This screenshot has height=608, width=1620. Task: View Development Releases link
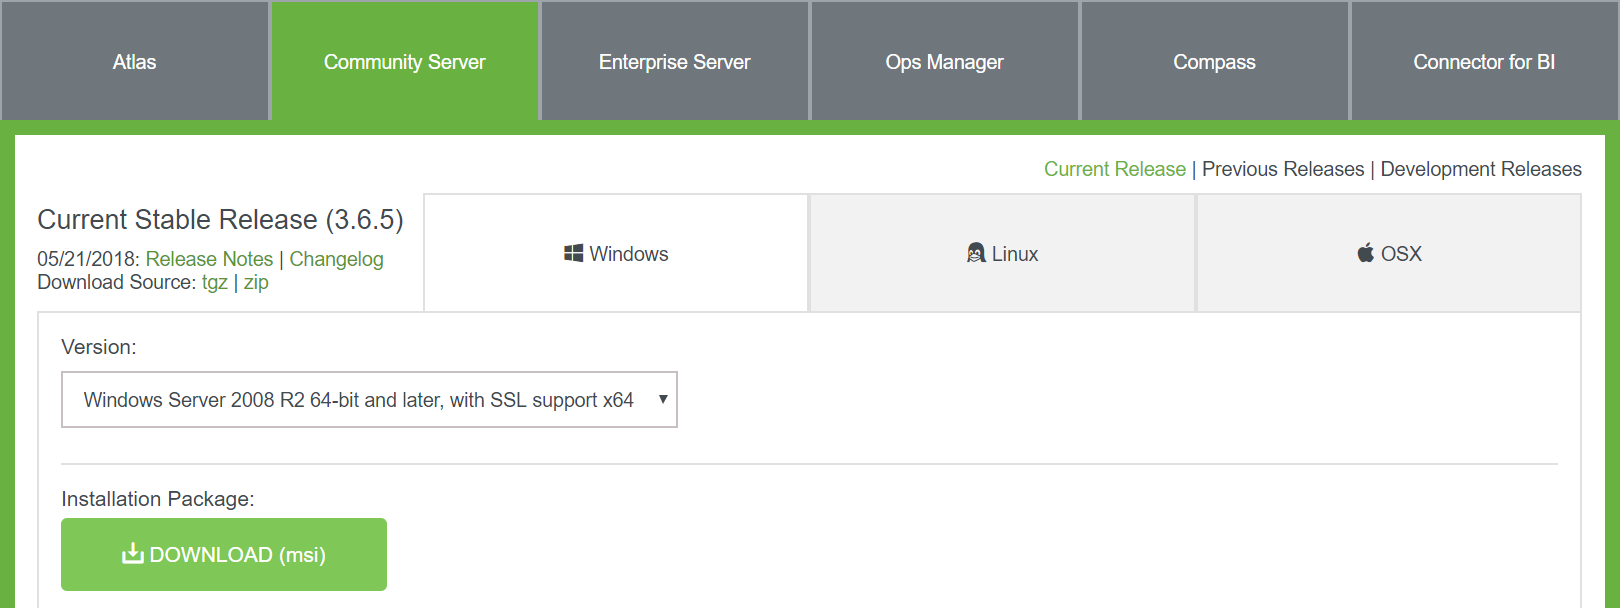coord(1481,169)
